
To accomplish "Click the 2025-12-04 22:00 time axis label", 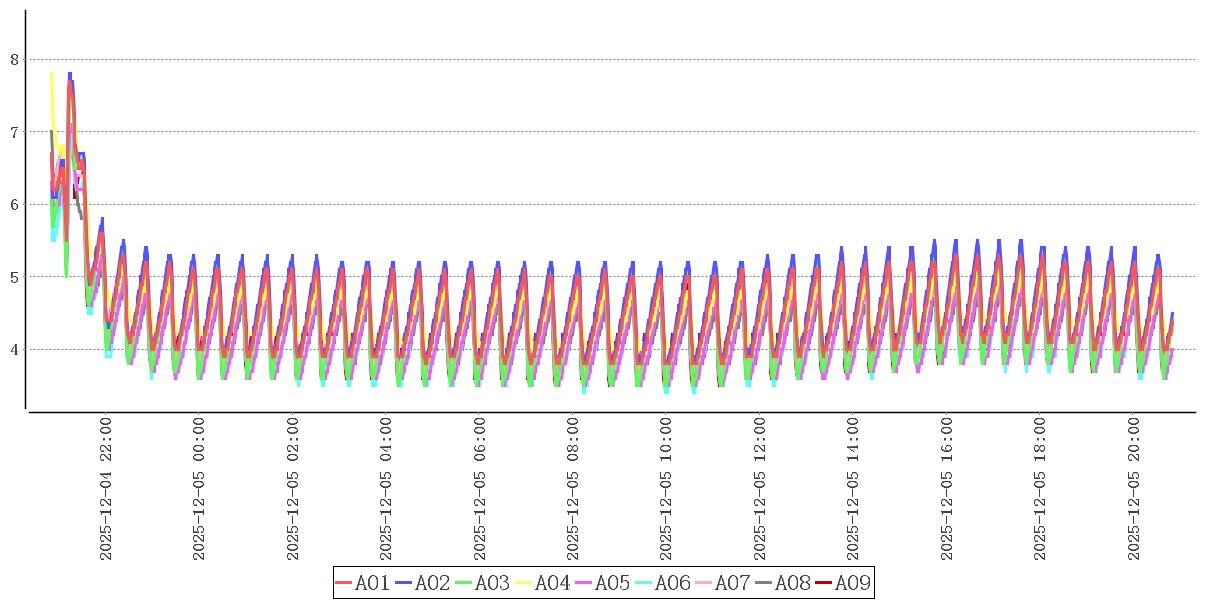I will point(106,489).
